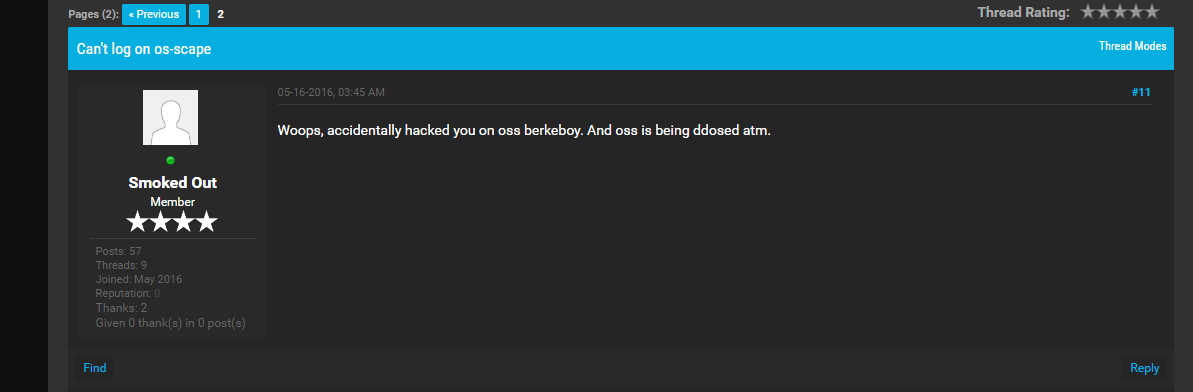Screen dimensions: 1193x392
Task: Click the member rank stars under Member
Action: point(172,222)
